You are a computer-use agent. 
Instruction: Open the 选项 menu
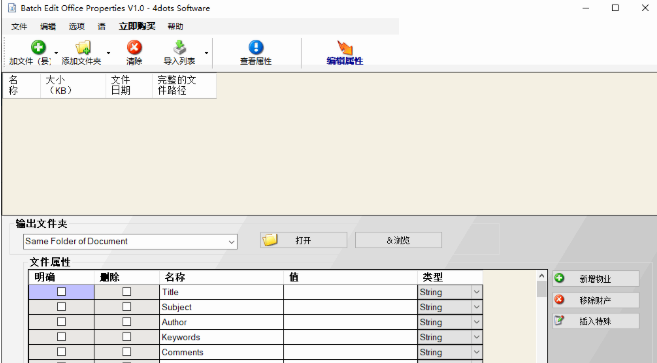click(77, 26)
